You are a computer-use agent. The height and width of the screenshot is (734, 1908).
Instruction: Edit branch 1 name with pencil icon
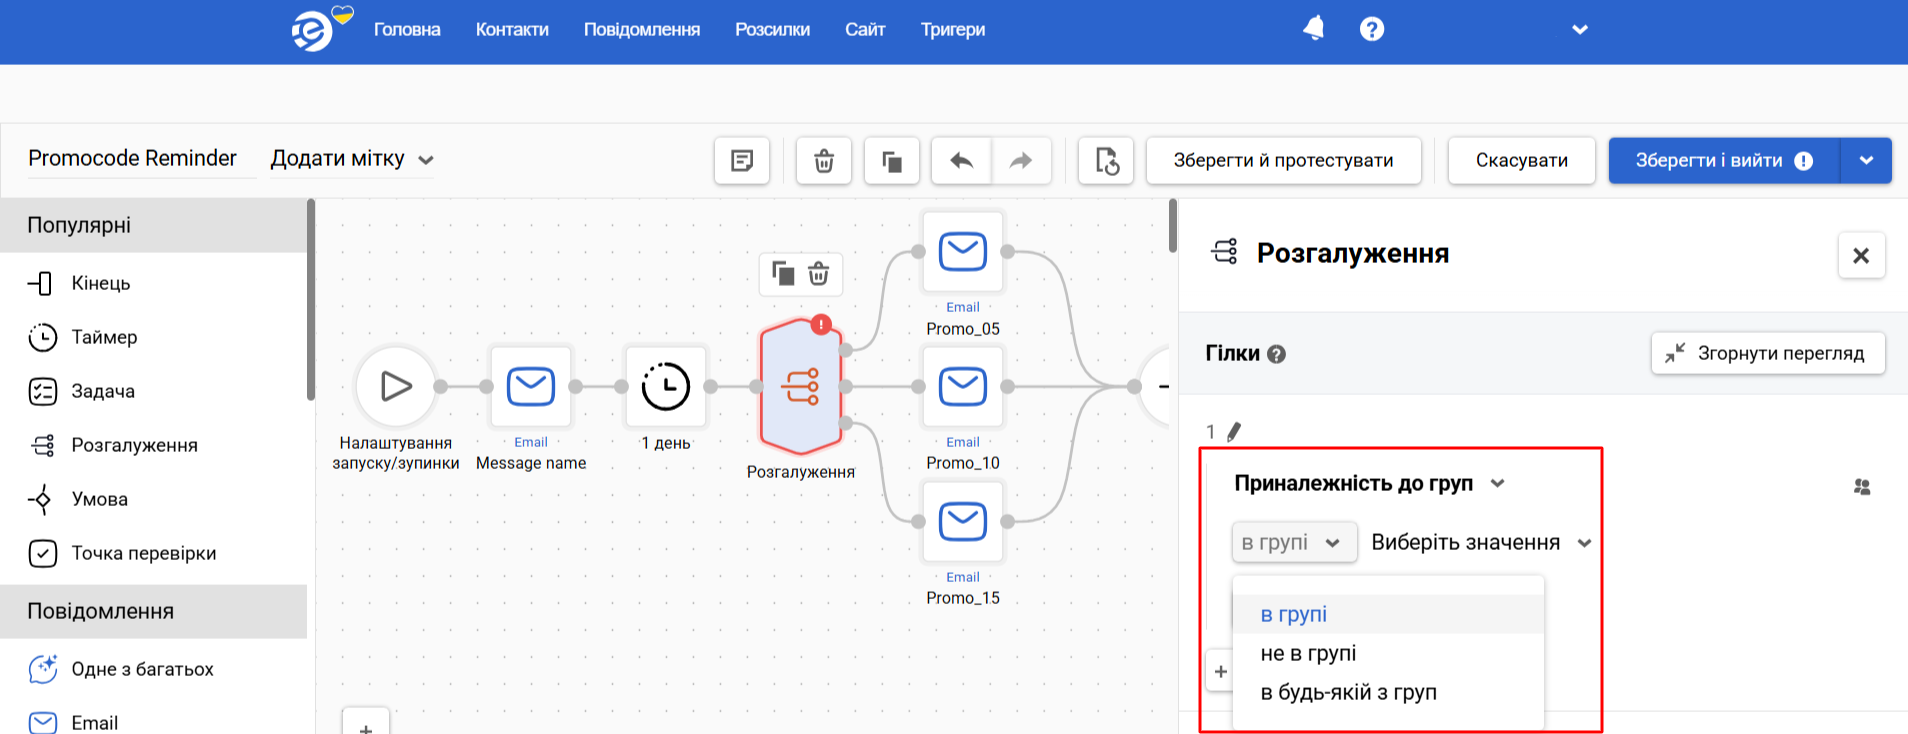(1234, 431)
